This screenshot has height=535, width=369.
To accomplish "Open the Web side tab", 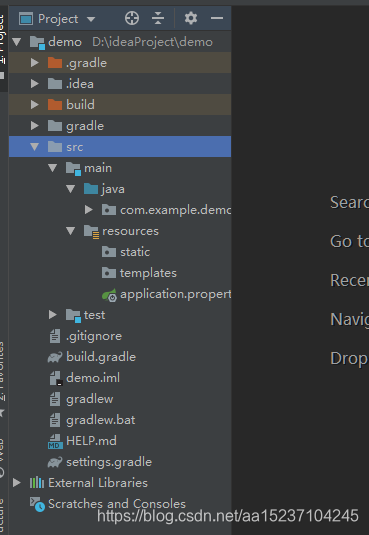I will click(x=3, y=457).
